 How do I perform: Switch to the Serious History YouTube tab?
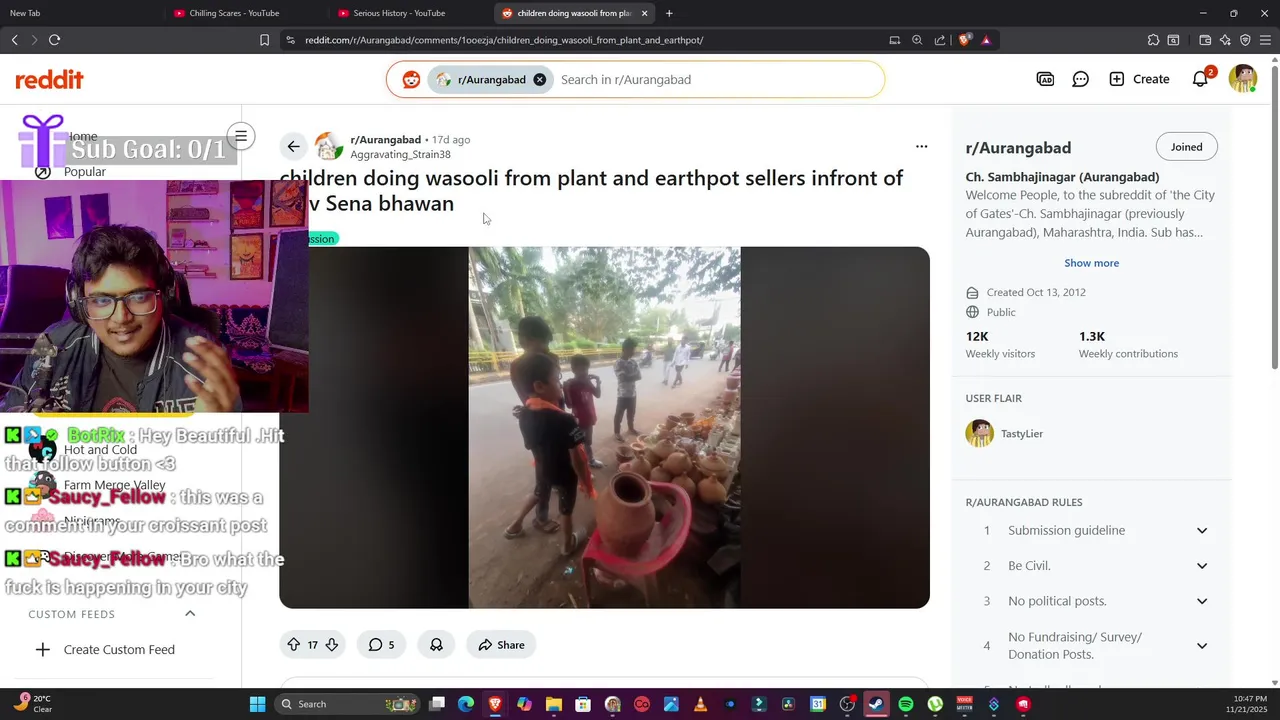(399, 13)
